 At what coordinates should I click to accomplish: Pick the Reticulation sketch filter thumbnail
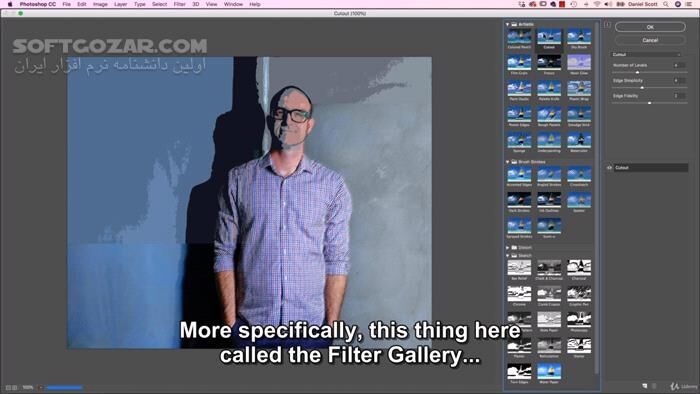point(549,345)
